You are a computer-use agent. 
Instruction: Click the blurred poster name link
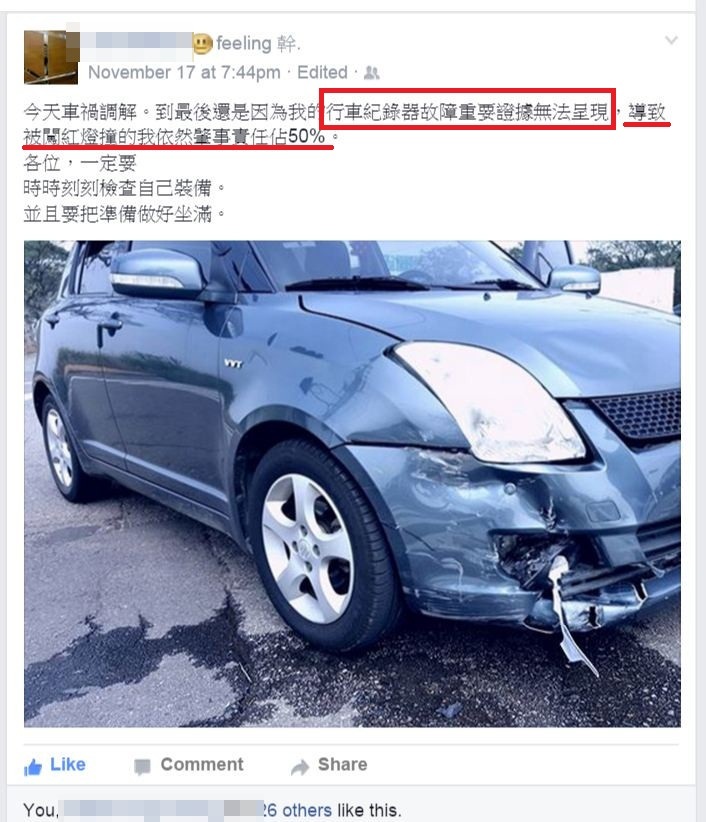tap(136, 43)
